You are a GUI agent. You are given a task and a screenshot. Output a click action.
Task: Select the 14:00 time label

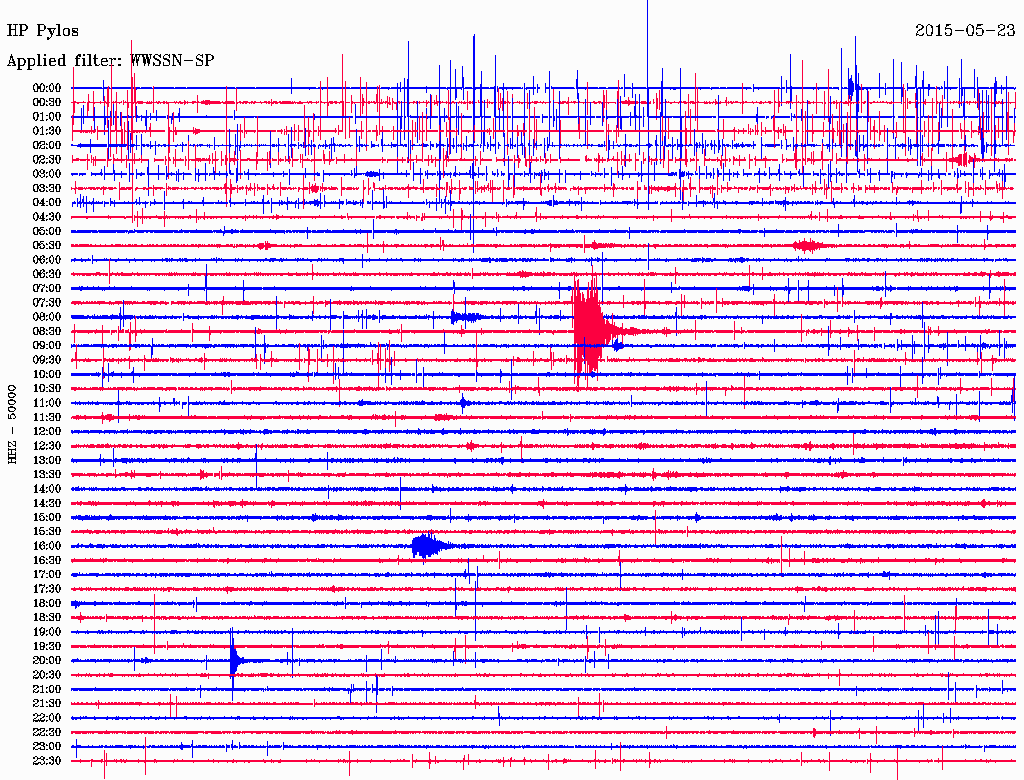click(x=47, y=489)
